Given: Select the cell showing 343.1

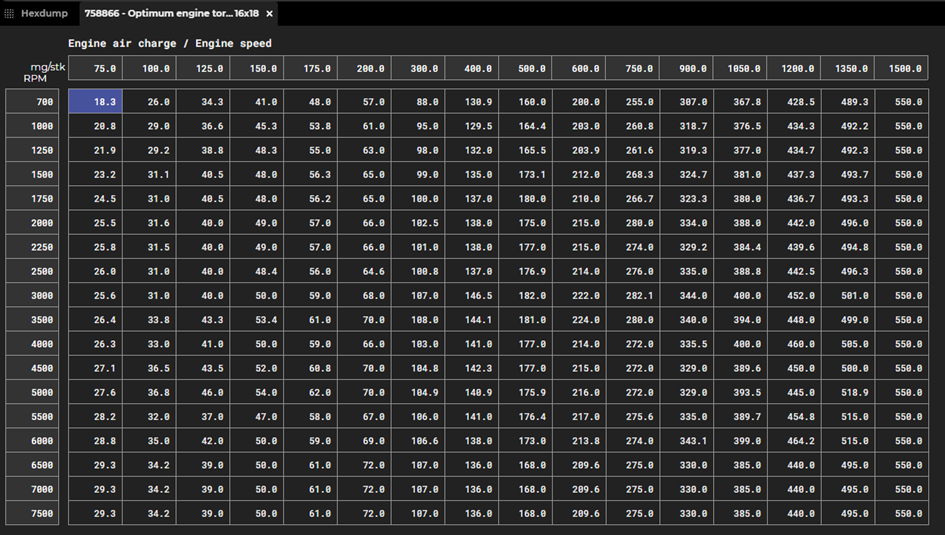Looking at the screenshot, I should pos(686,441).
